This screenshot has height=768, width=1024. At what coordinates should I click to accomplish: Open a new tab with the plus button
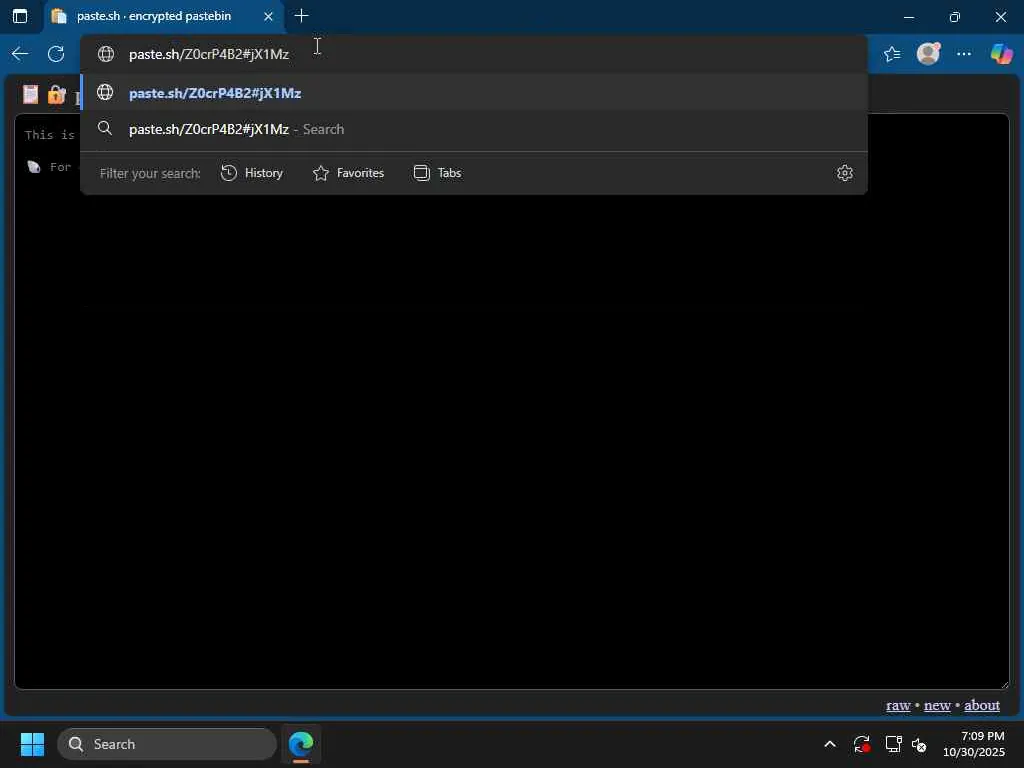(301, 16)
